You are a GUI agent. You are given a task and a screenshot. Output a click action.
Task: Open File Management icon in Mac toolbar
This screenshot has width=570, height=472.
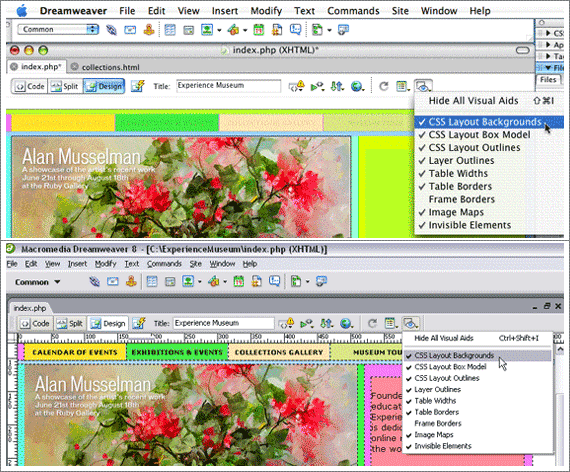[x=337, y=87]
